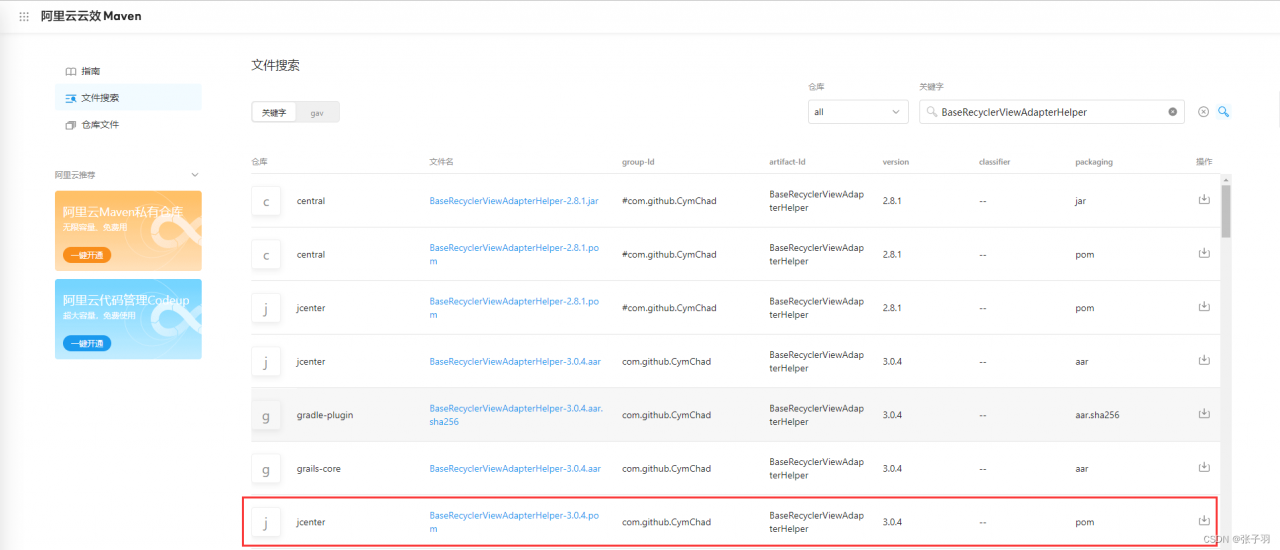Click the g icon of grails-core row
This screenshot has height=550, width=1280.
click(266, 469)
